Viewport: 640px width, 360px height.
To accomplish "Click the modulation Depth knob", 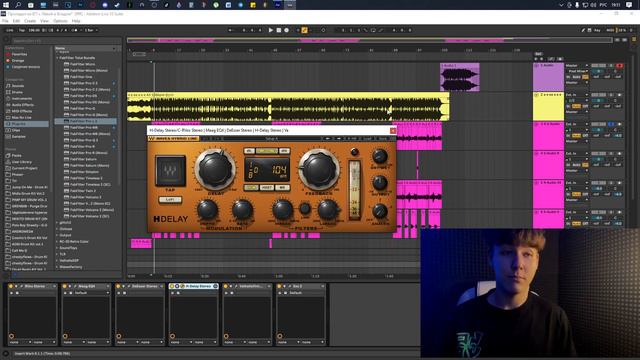I will pos(207,210).
